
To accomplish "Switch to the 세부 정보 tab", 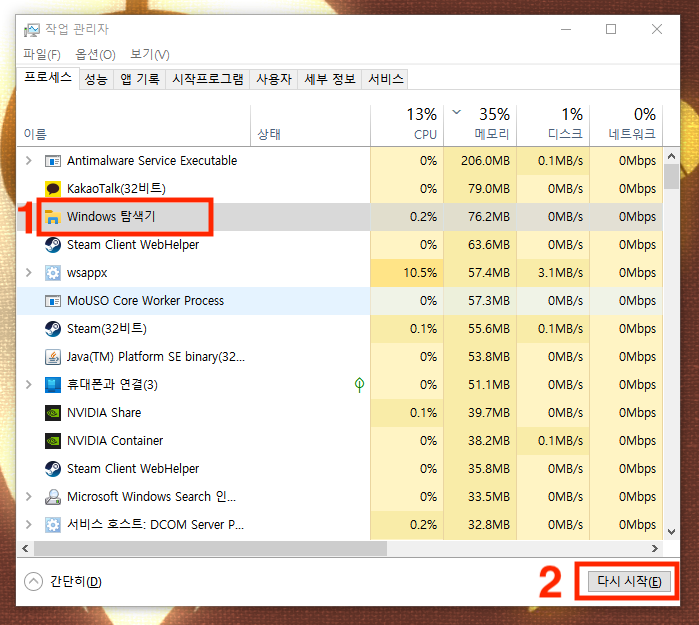I will click(x=330, y=79).
